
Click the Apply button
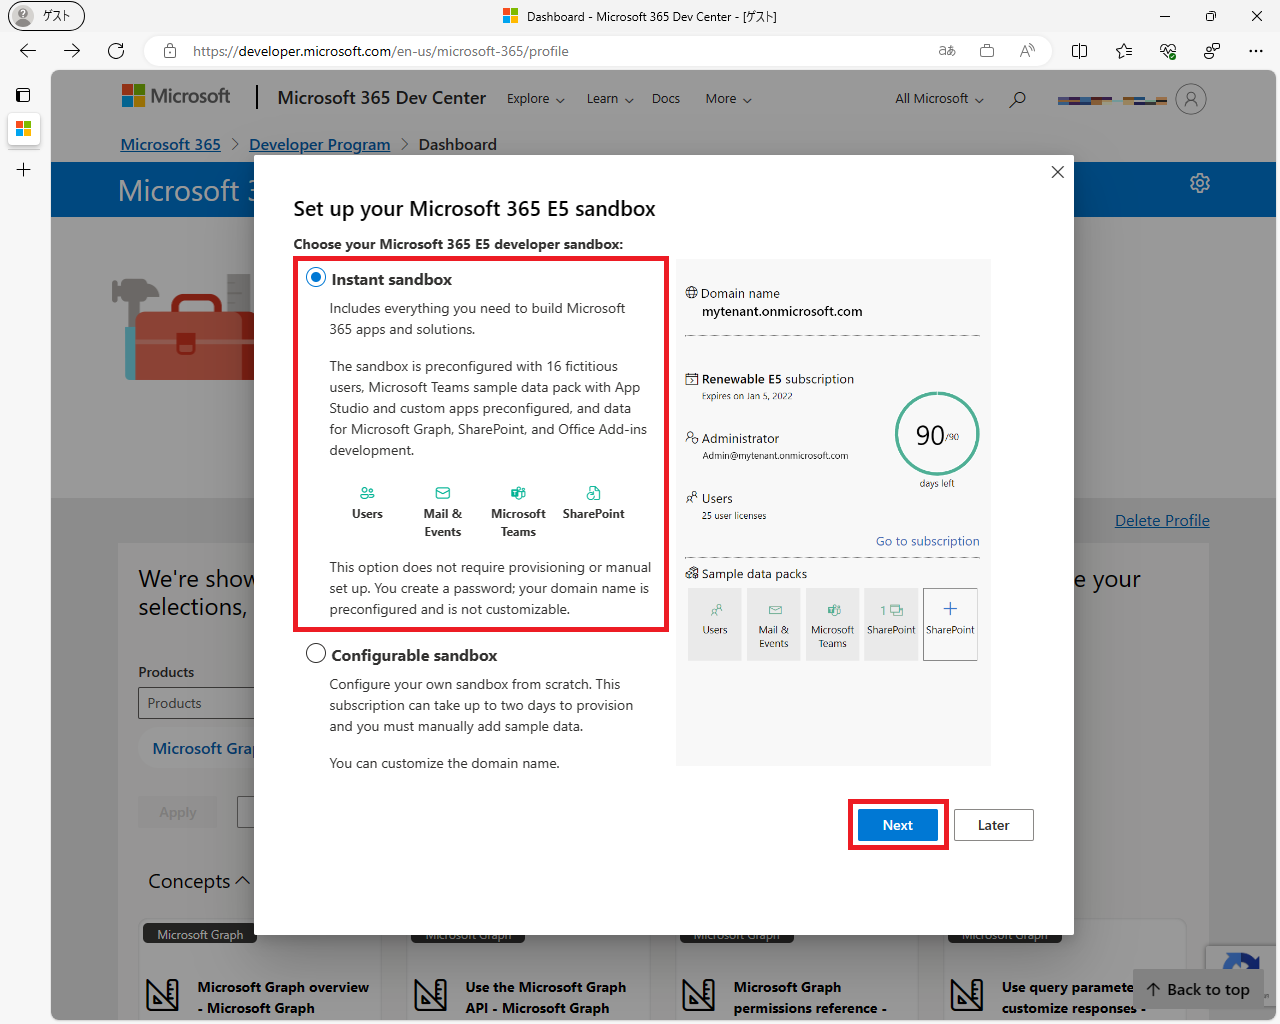178,812
